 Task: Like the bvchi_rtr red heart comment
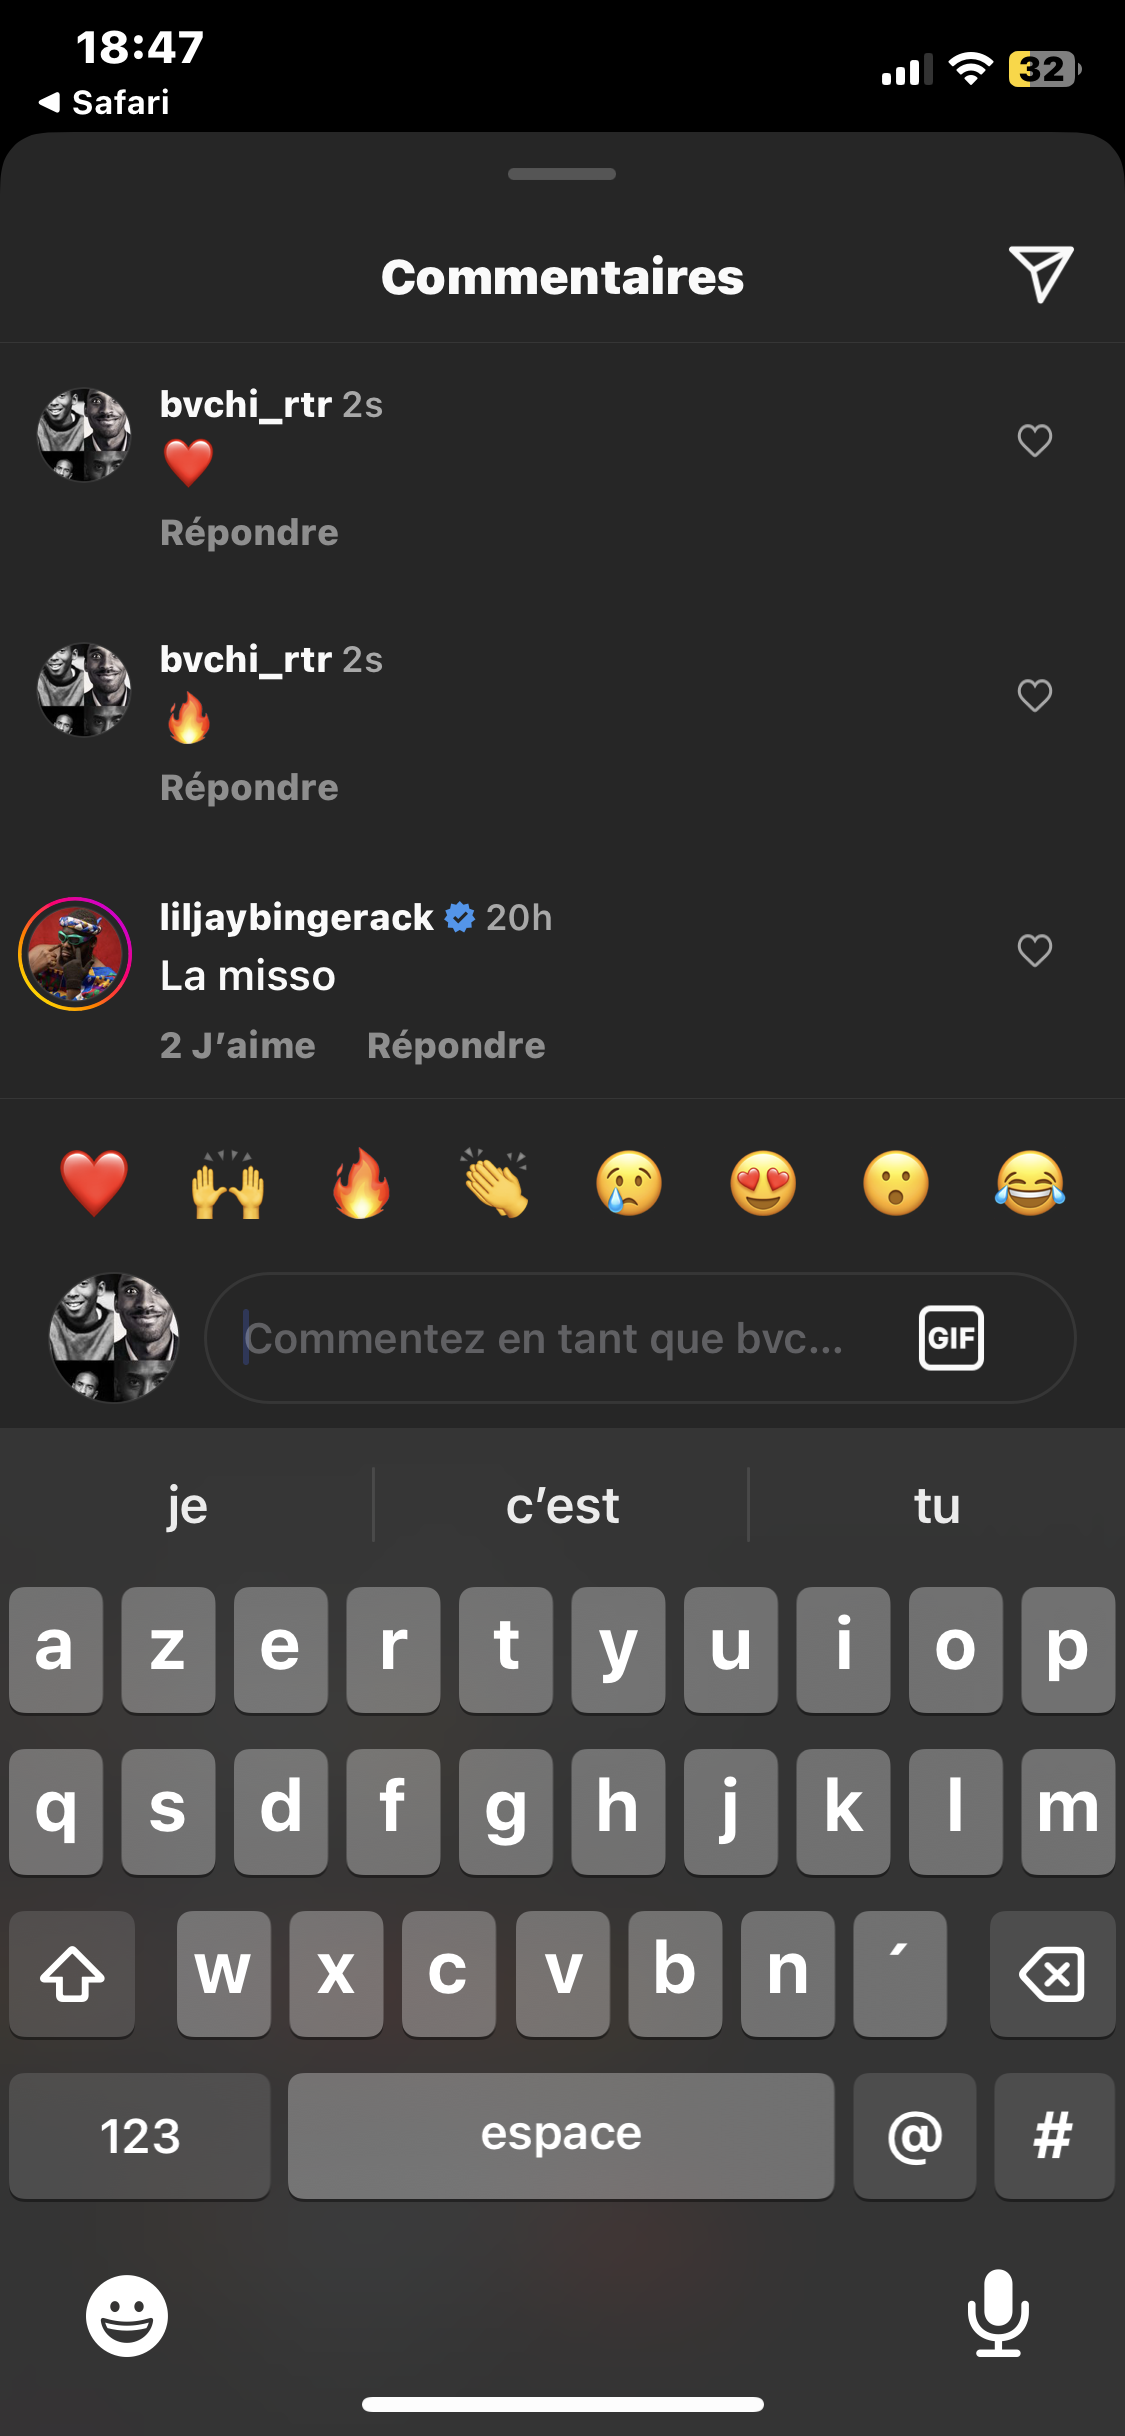click(1034, 440)
